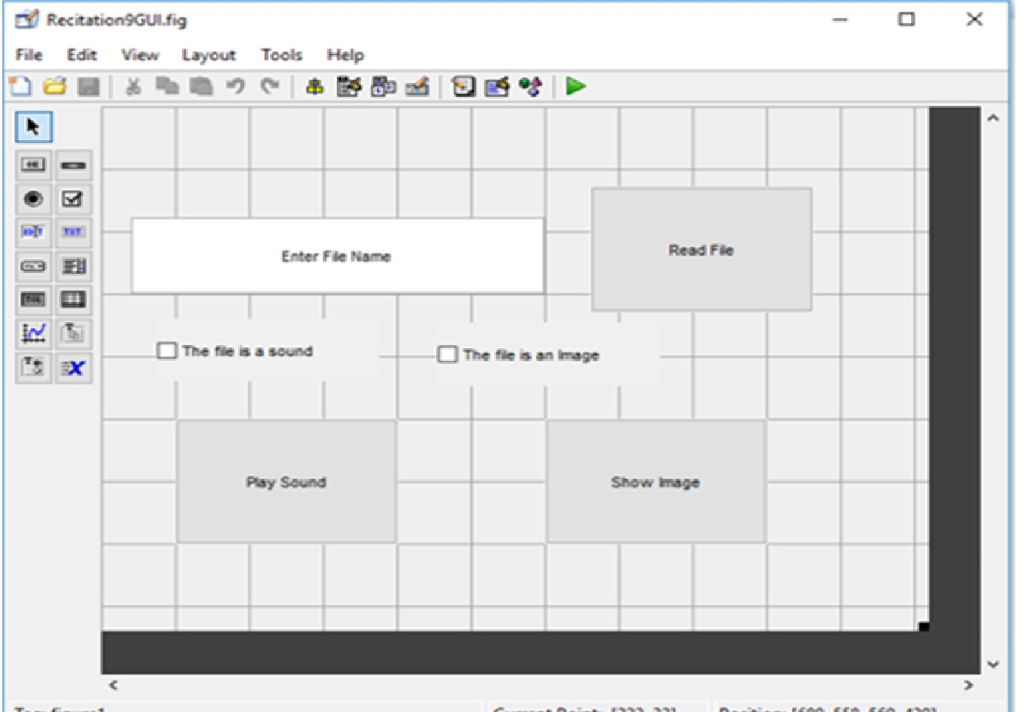1024x712 pixels.
Task: Click inside the 'Enter File Name' text field
Action: coord(338,255)
